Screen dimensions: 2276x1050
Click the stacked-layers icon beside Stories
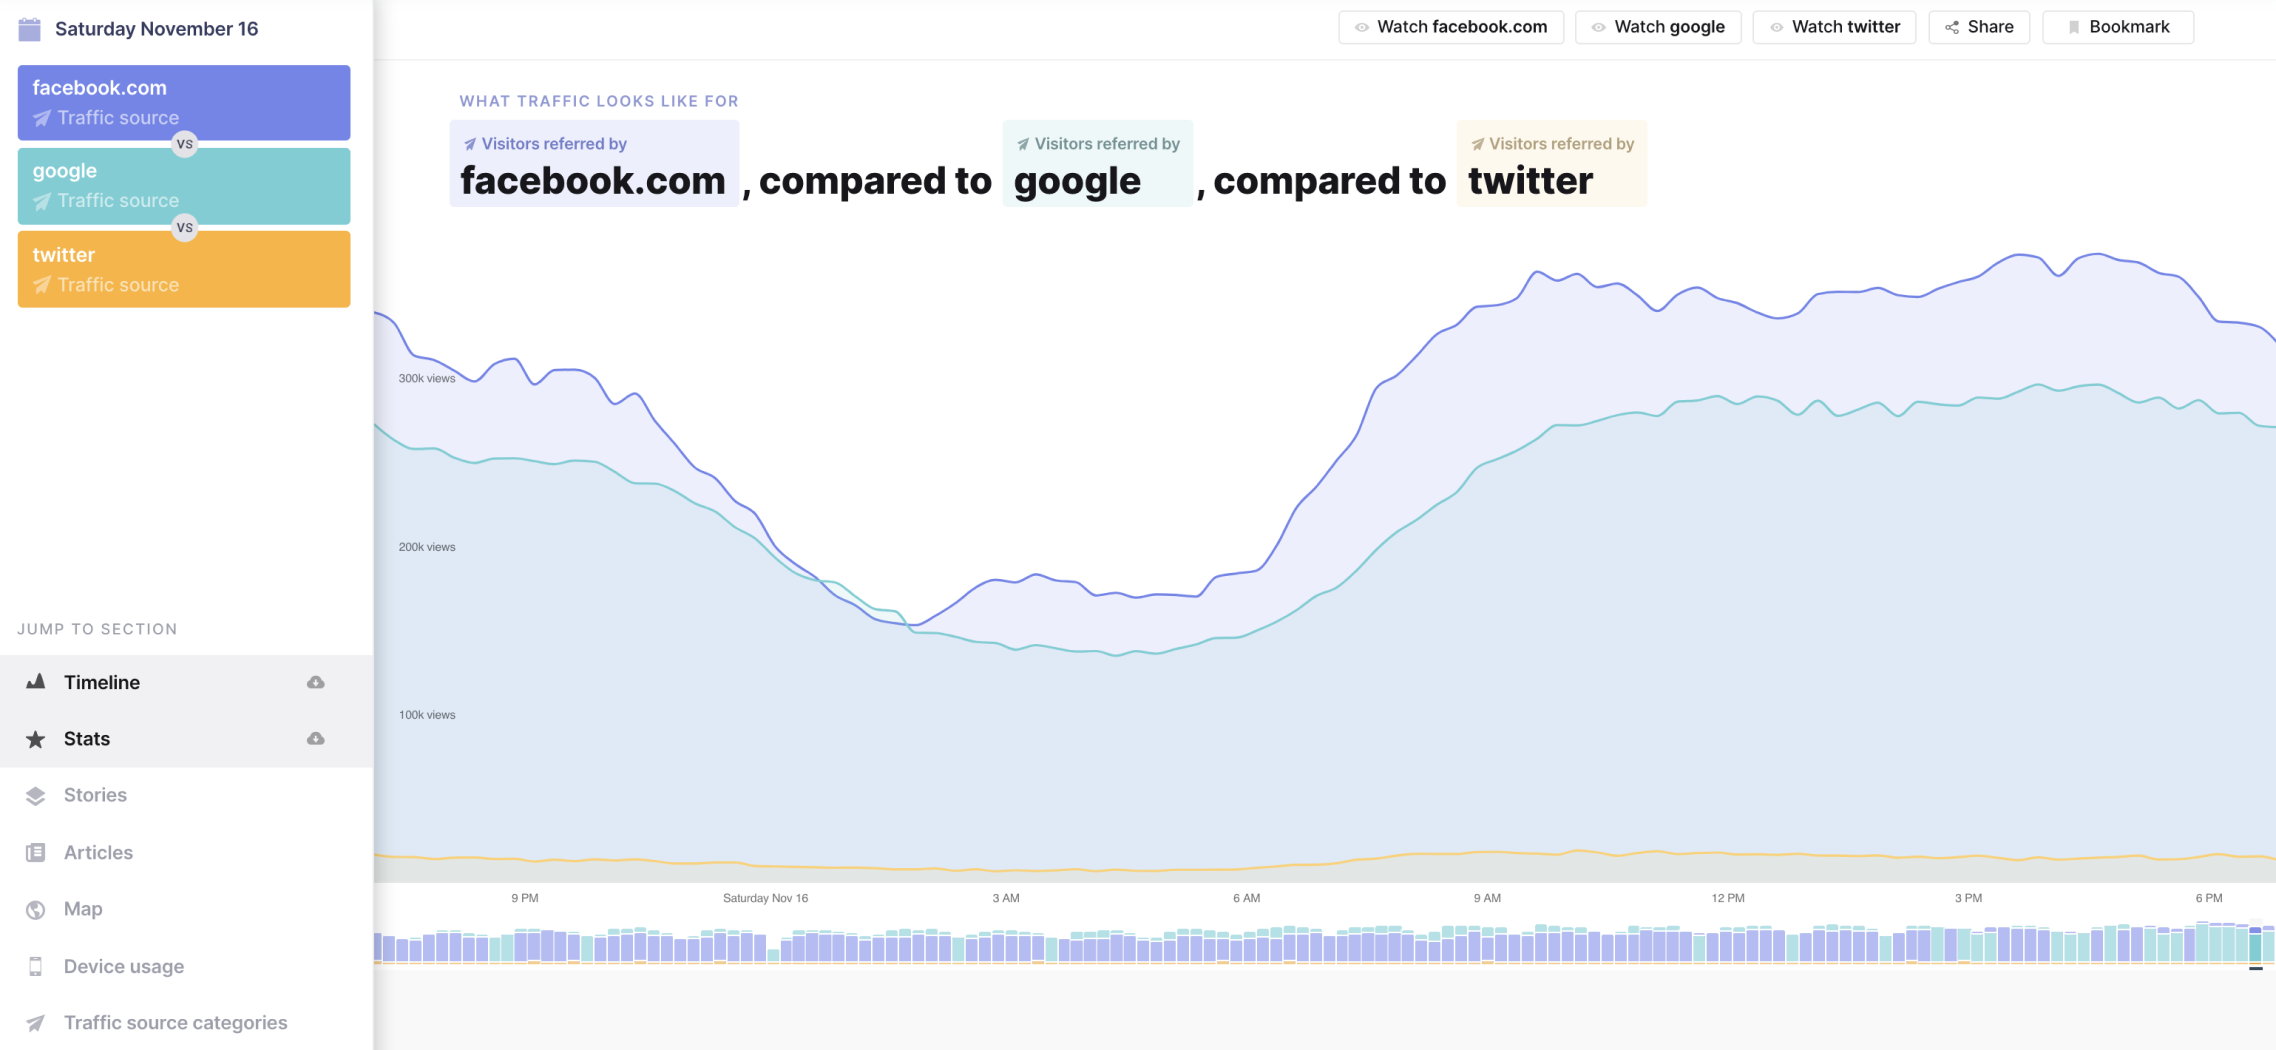coord(36,794)
